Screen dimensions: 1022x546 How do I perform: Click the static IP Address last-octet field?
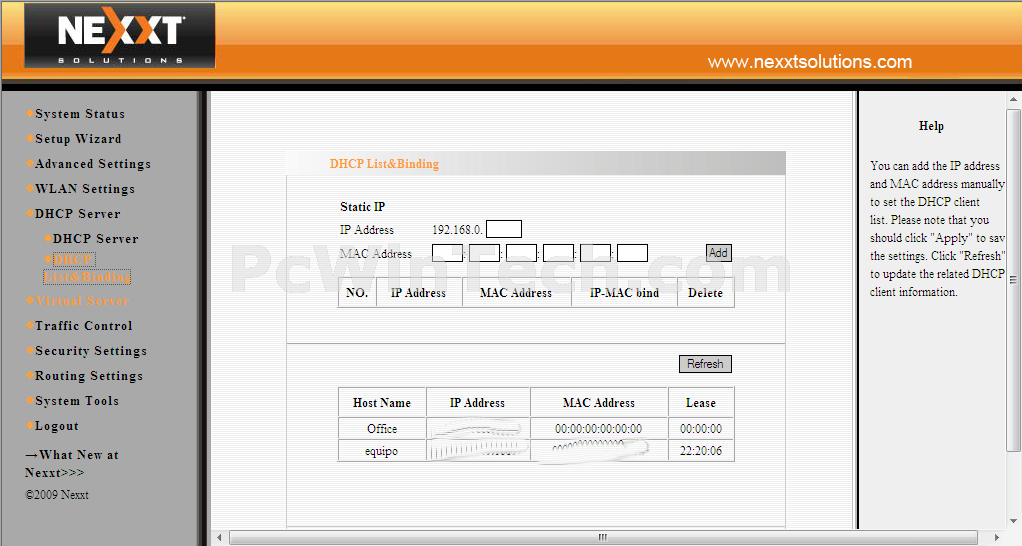[x=503, y=229]
